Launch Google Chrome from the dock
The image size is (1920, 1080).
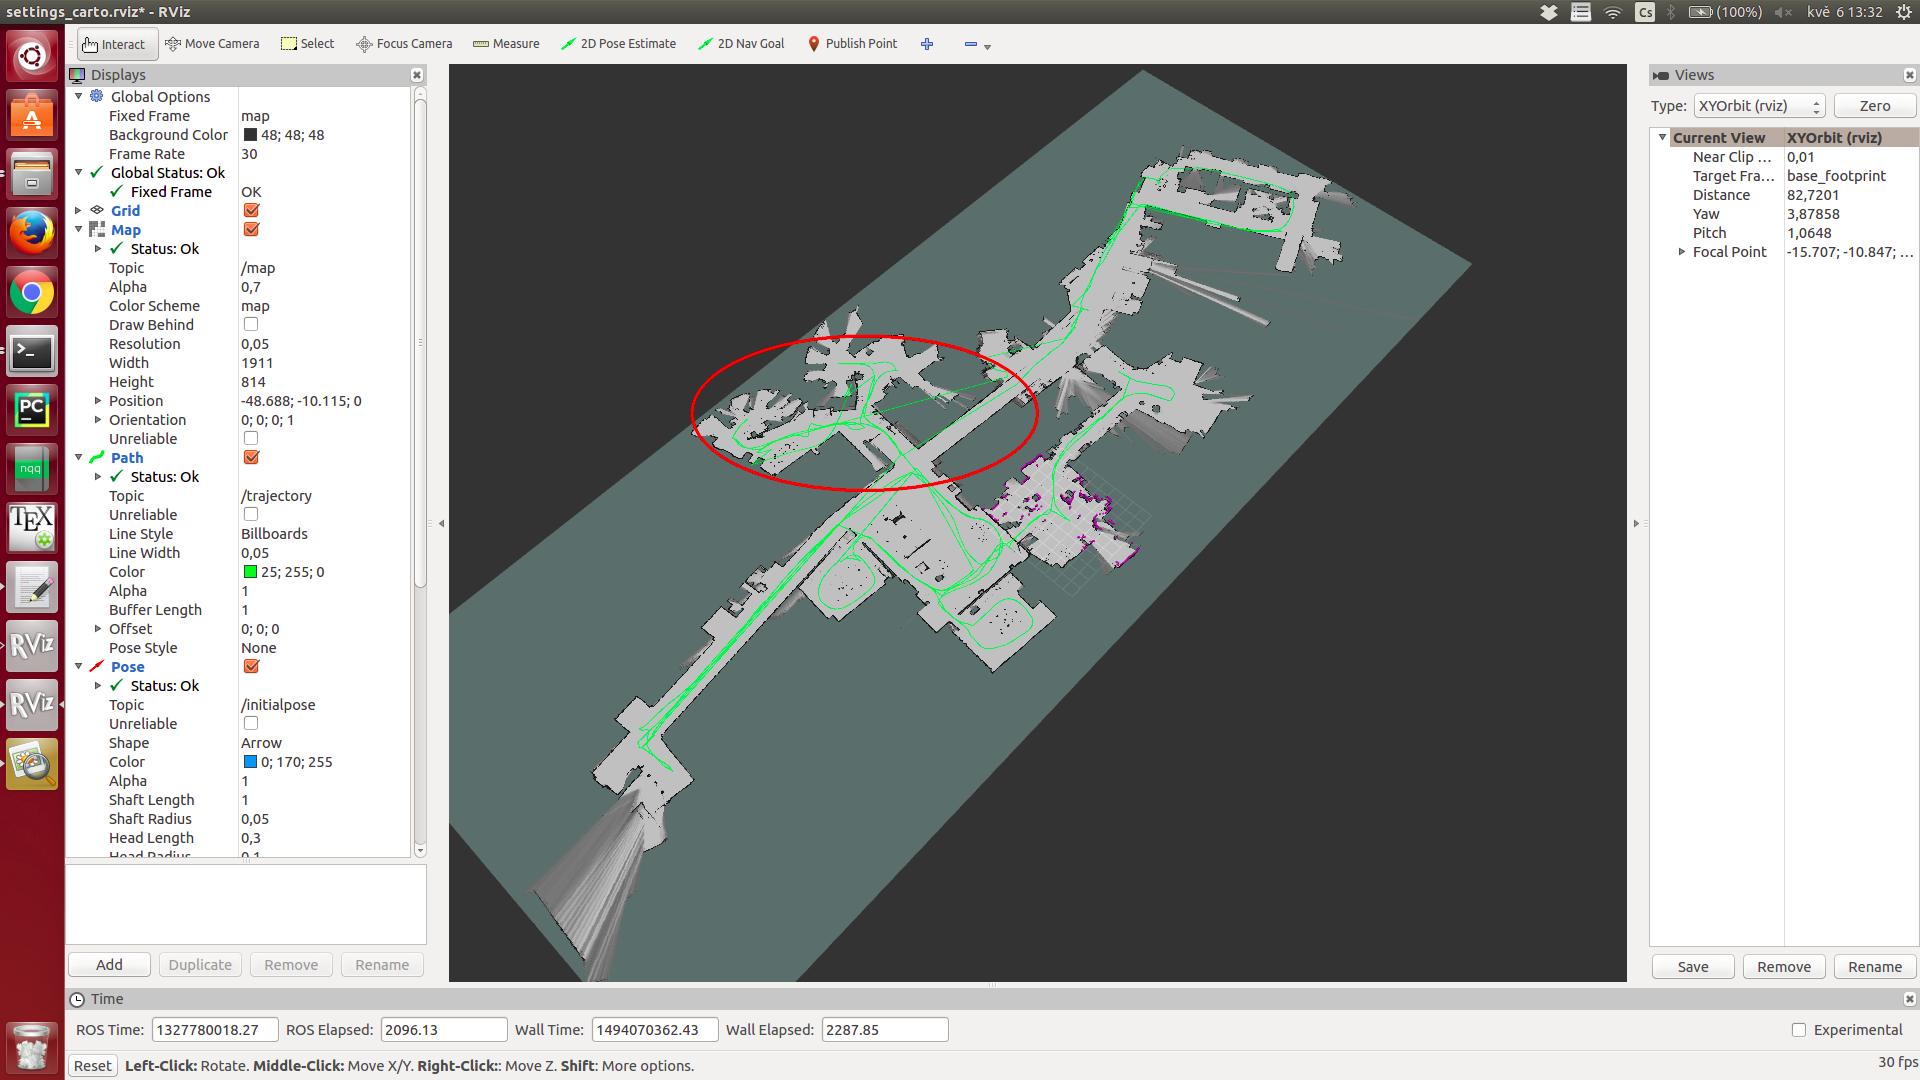(x=32, y=292)
